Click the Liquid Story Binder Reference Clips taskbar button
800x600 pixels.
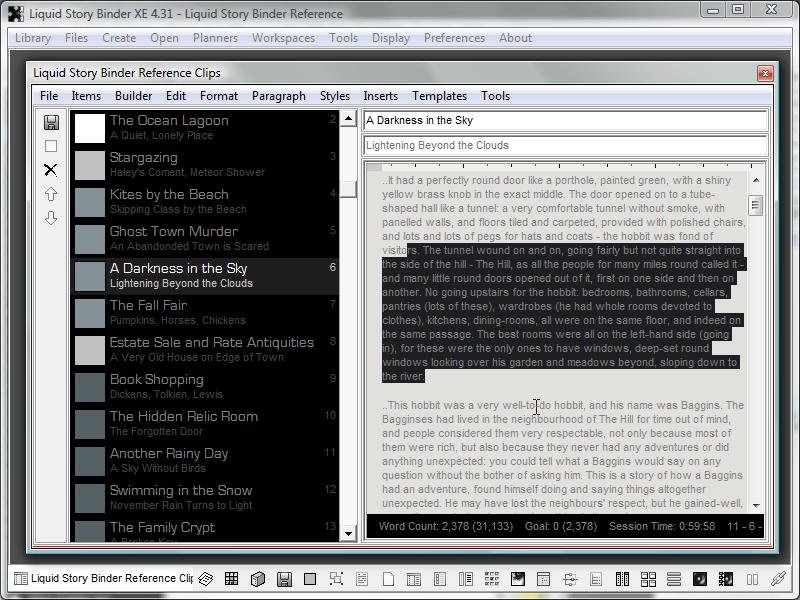point(102,578)
